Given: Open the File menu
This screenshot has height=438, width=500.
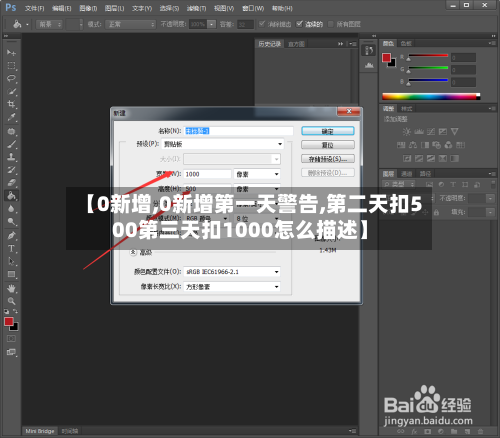Looking at the screenshot, I should (x=34, y=8).
